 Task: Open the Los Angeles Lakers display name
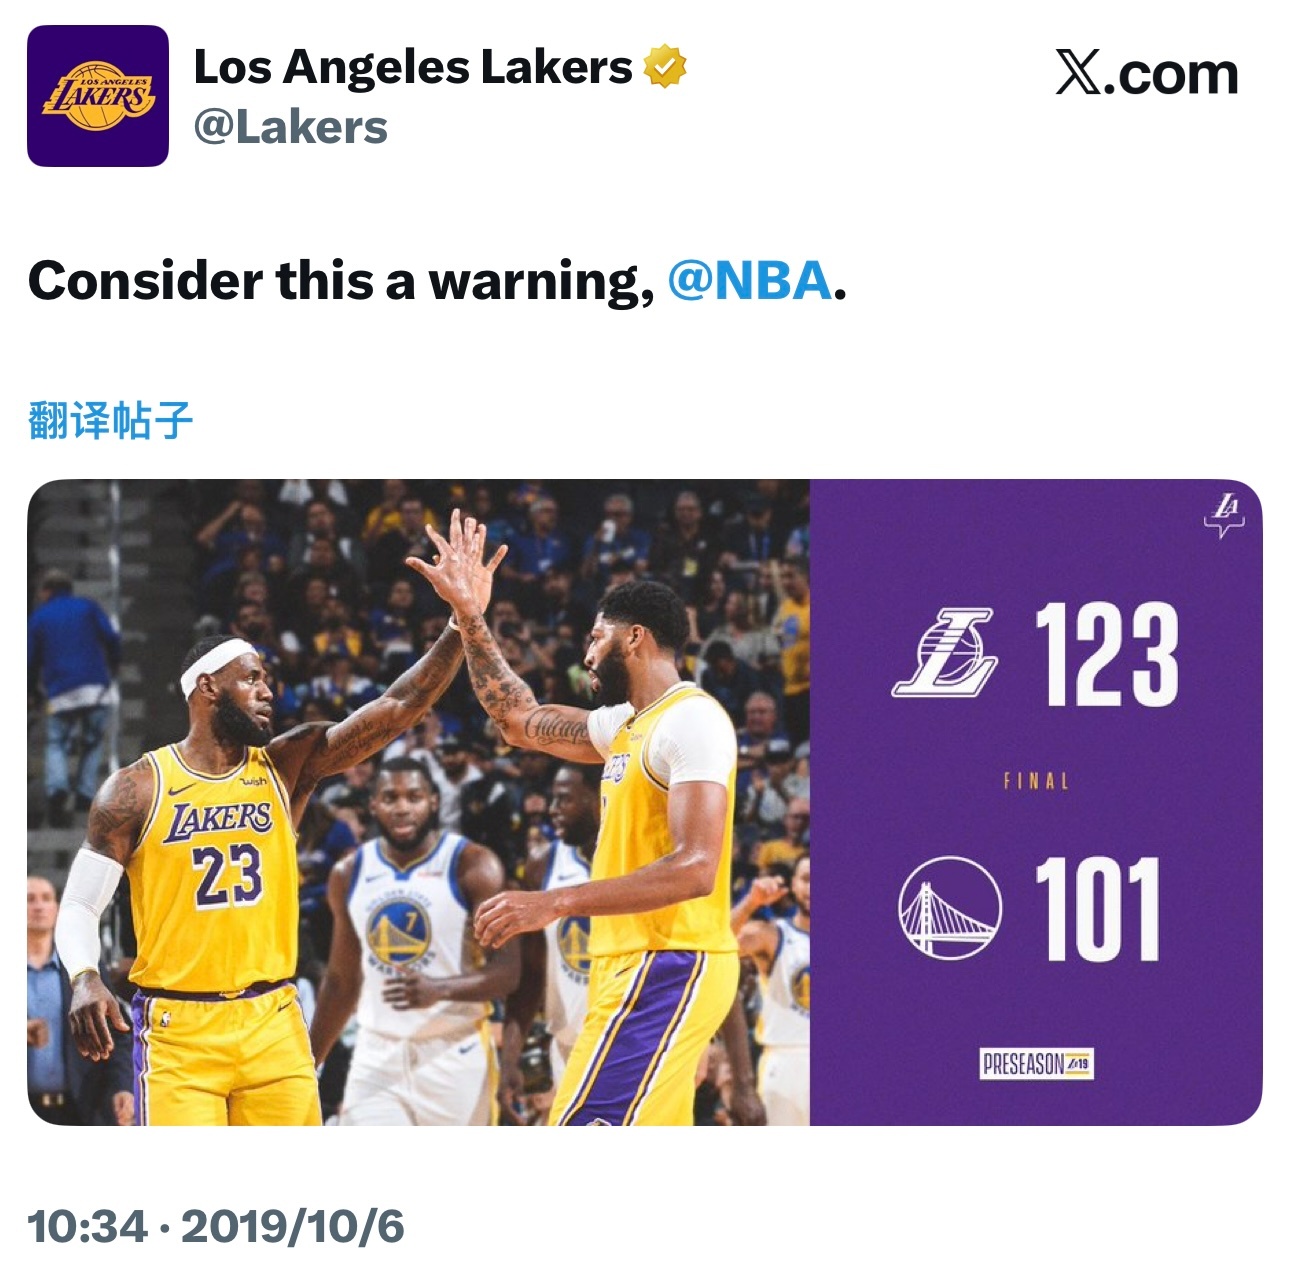413,67
